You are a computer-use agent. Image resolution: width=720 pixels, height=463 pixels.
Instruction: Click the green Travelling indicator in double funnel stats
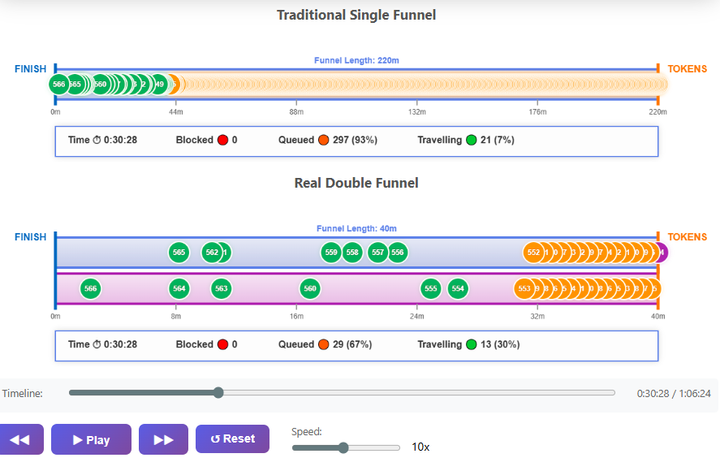[471, 344]
